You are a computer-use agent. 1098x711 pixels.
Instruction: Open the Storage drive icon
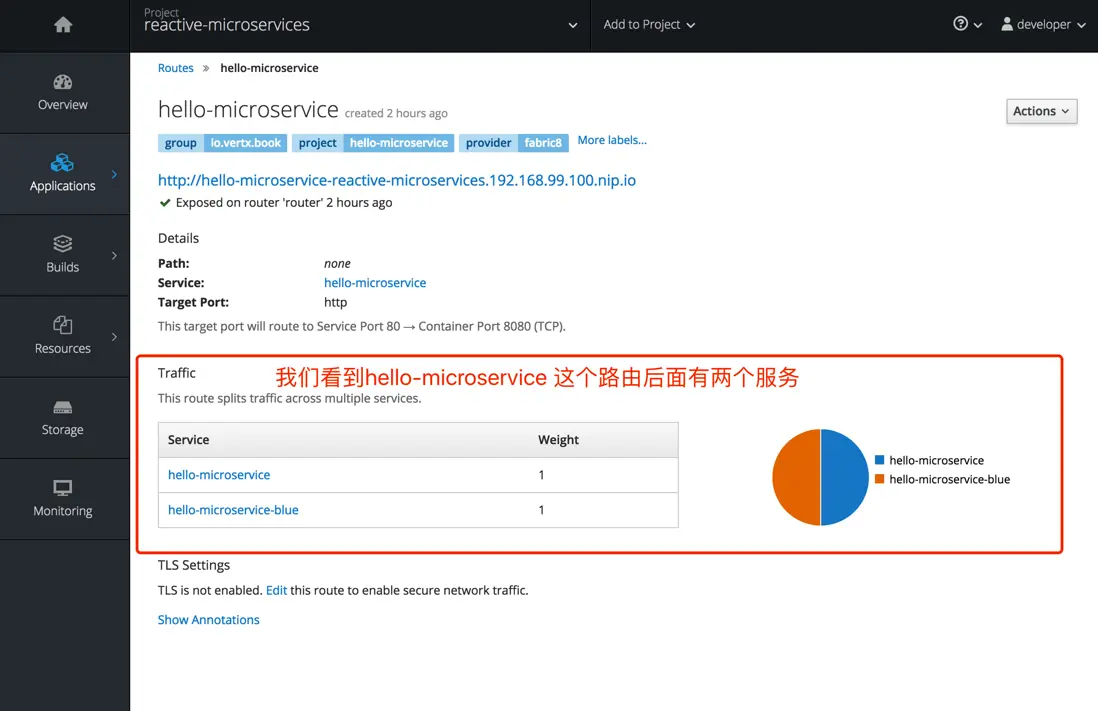coord(63,407)
